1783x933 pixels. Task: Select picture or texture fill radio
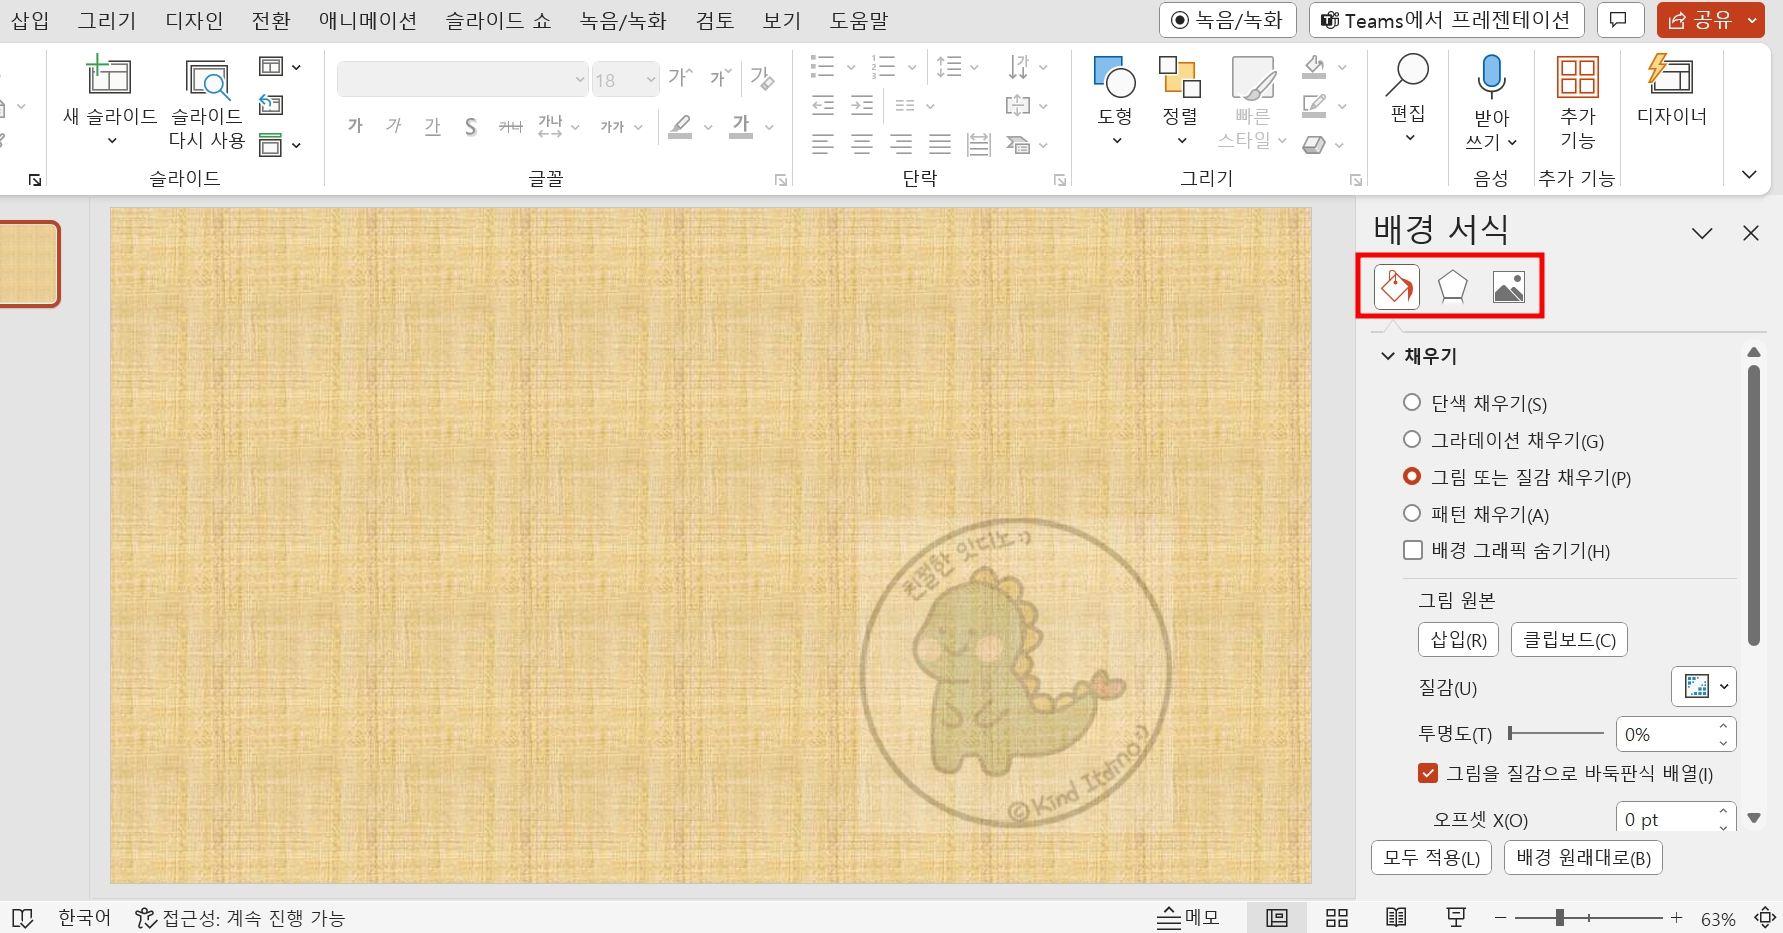click(x=1412, y=476)
